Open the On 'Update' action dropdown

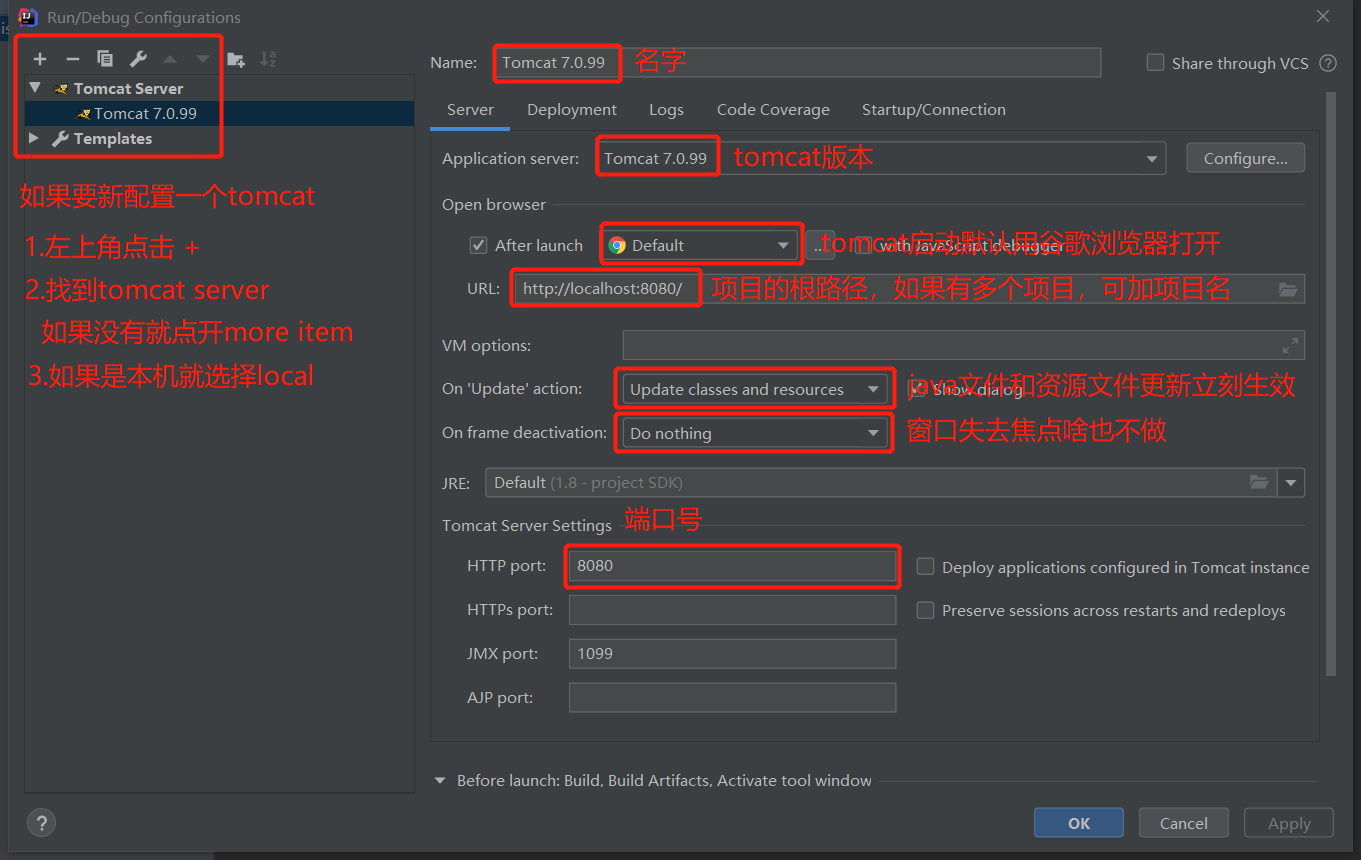point(755,389)
